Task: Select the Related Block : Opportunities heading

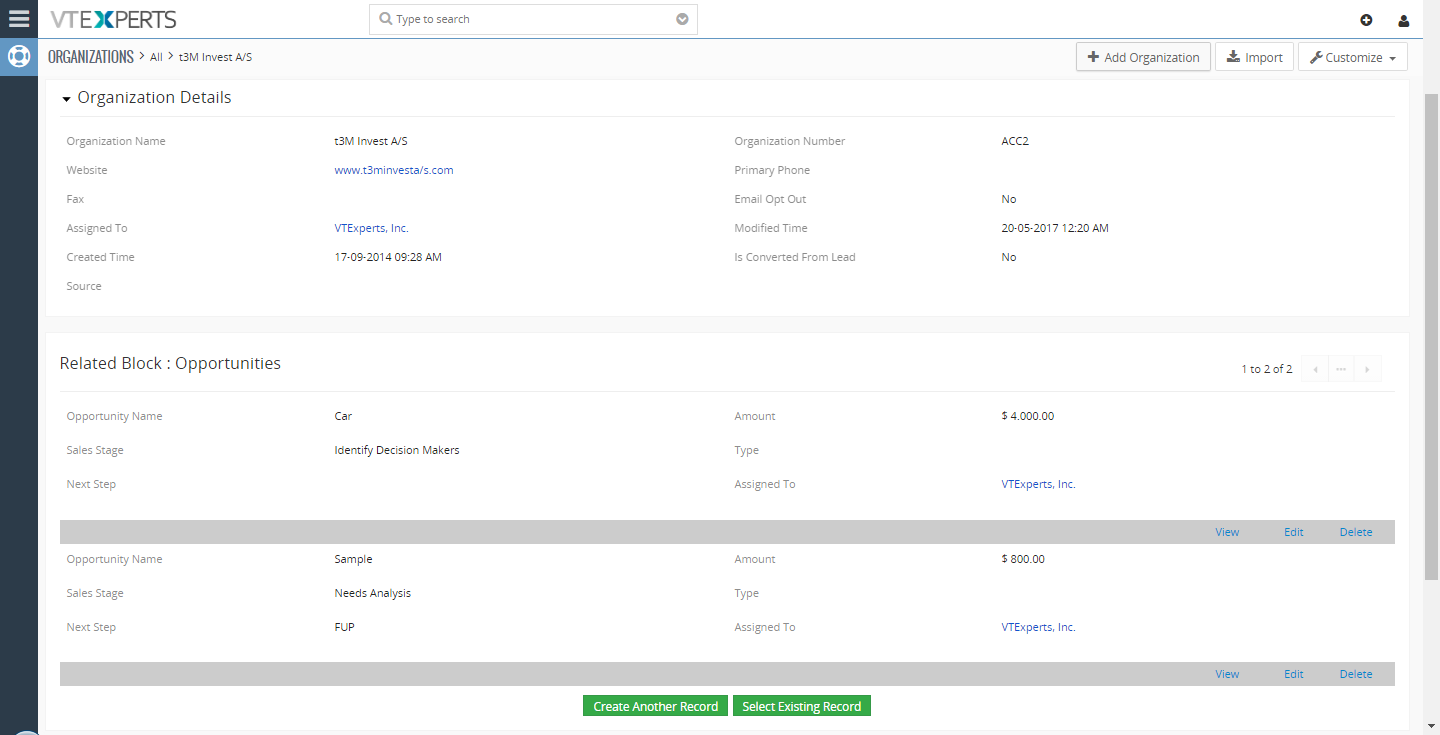Action: click(x=170, y=363)
